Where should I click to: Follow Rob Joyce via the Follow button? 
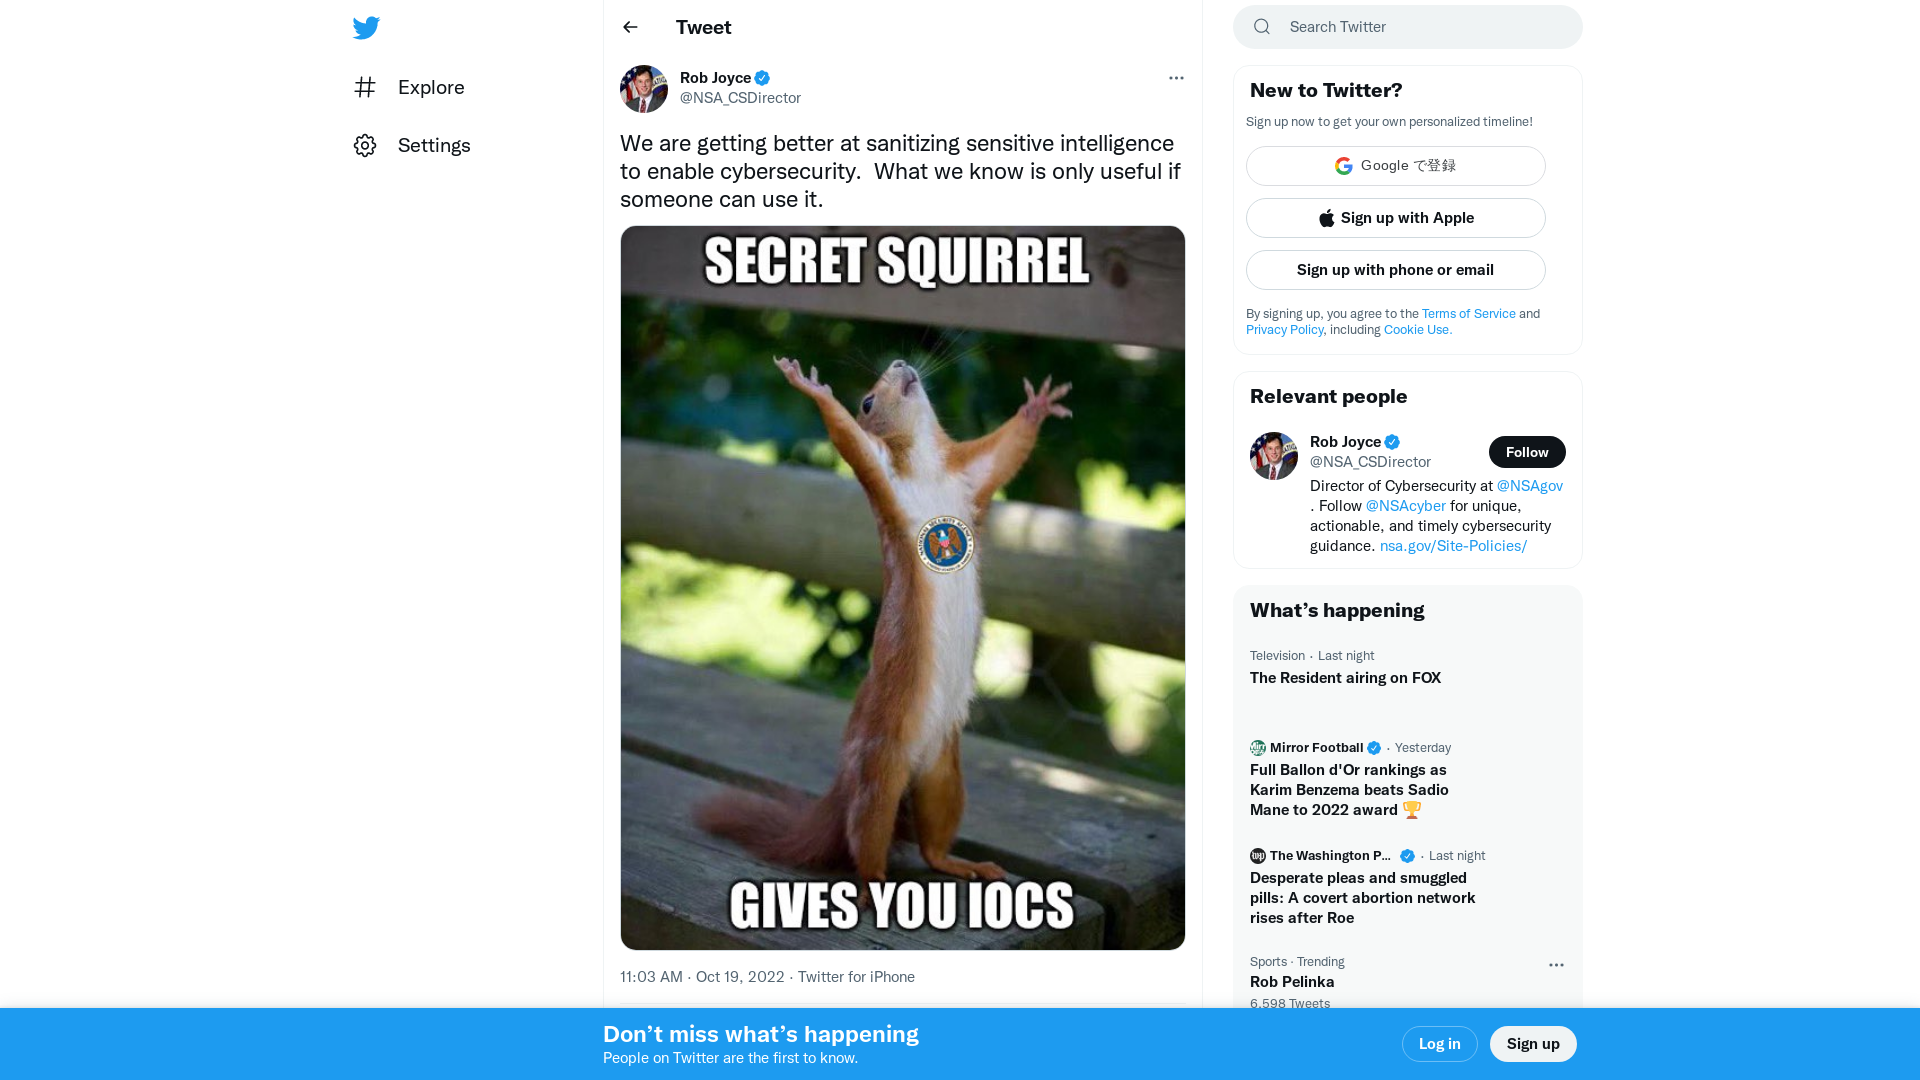point(1527,452)
